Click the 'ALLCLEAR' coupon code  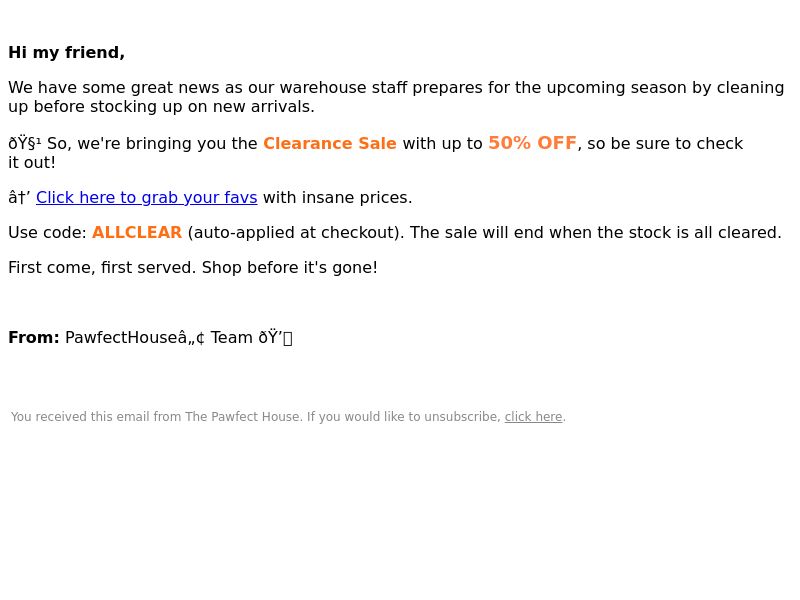pos(137,233)
